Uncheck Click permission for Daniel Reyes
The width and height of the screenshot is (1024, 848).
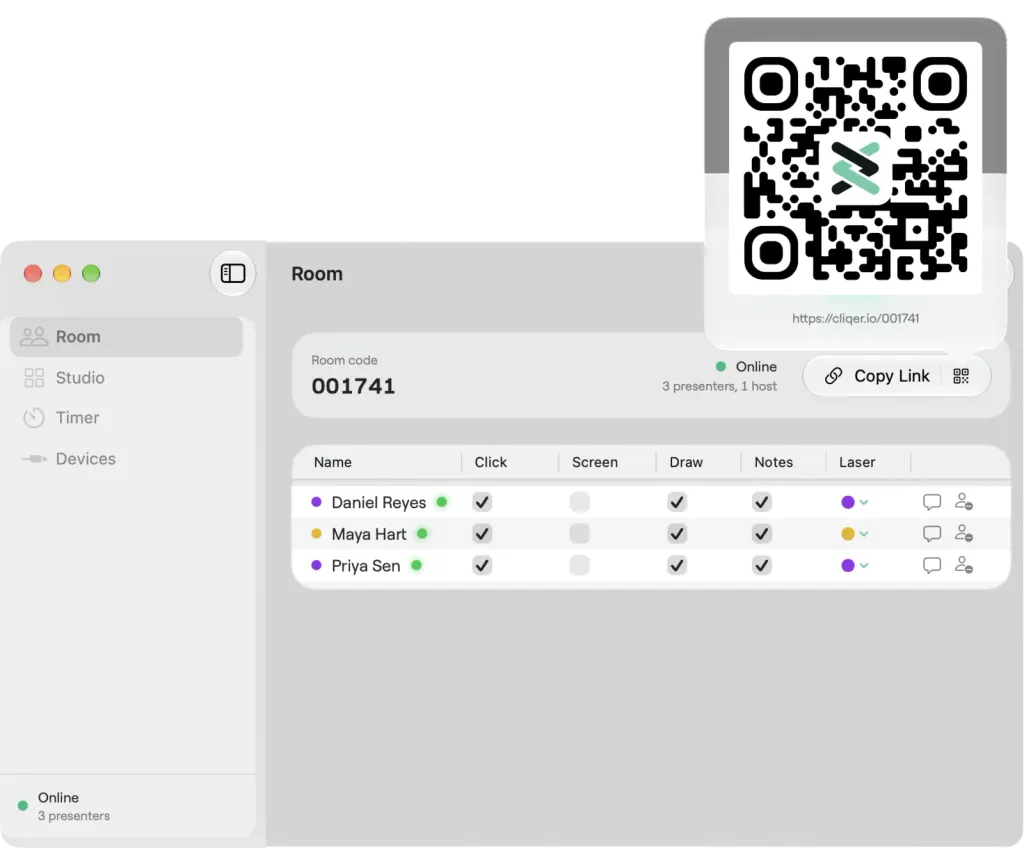tap(482, 502)
